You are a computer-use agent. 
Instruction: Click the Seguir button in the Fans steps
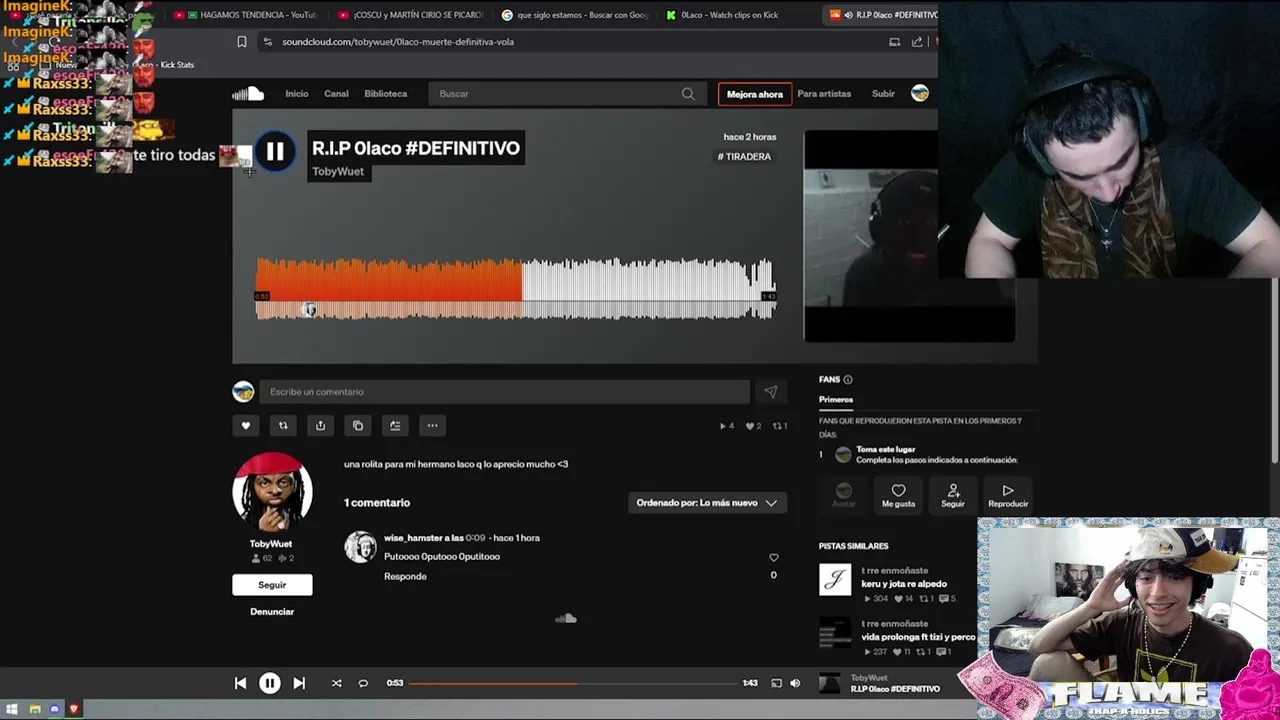pos(953,495)
